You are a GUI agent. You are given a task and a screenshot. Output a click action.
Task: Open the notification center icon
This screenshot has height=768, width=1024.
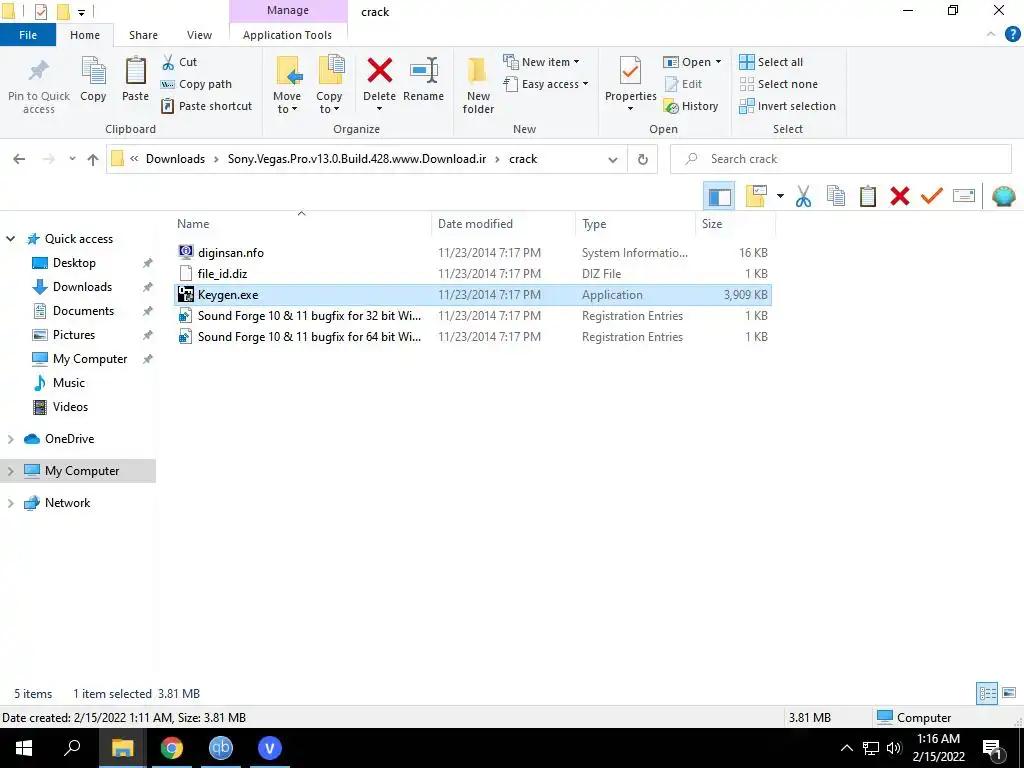pos(992,748)
